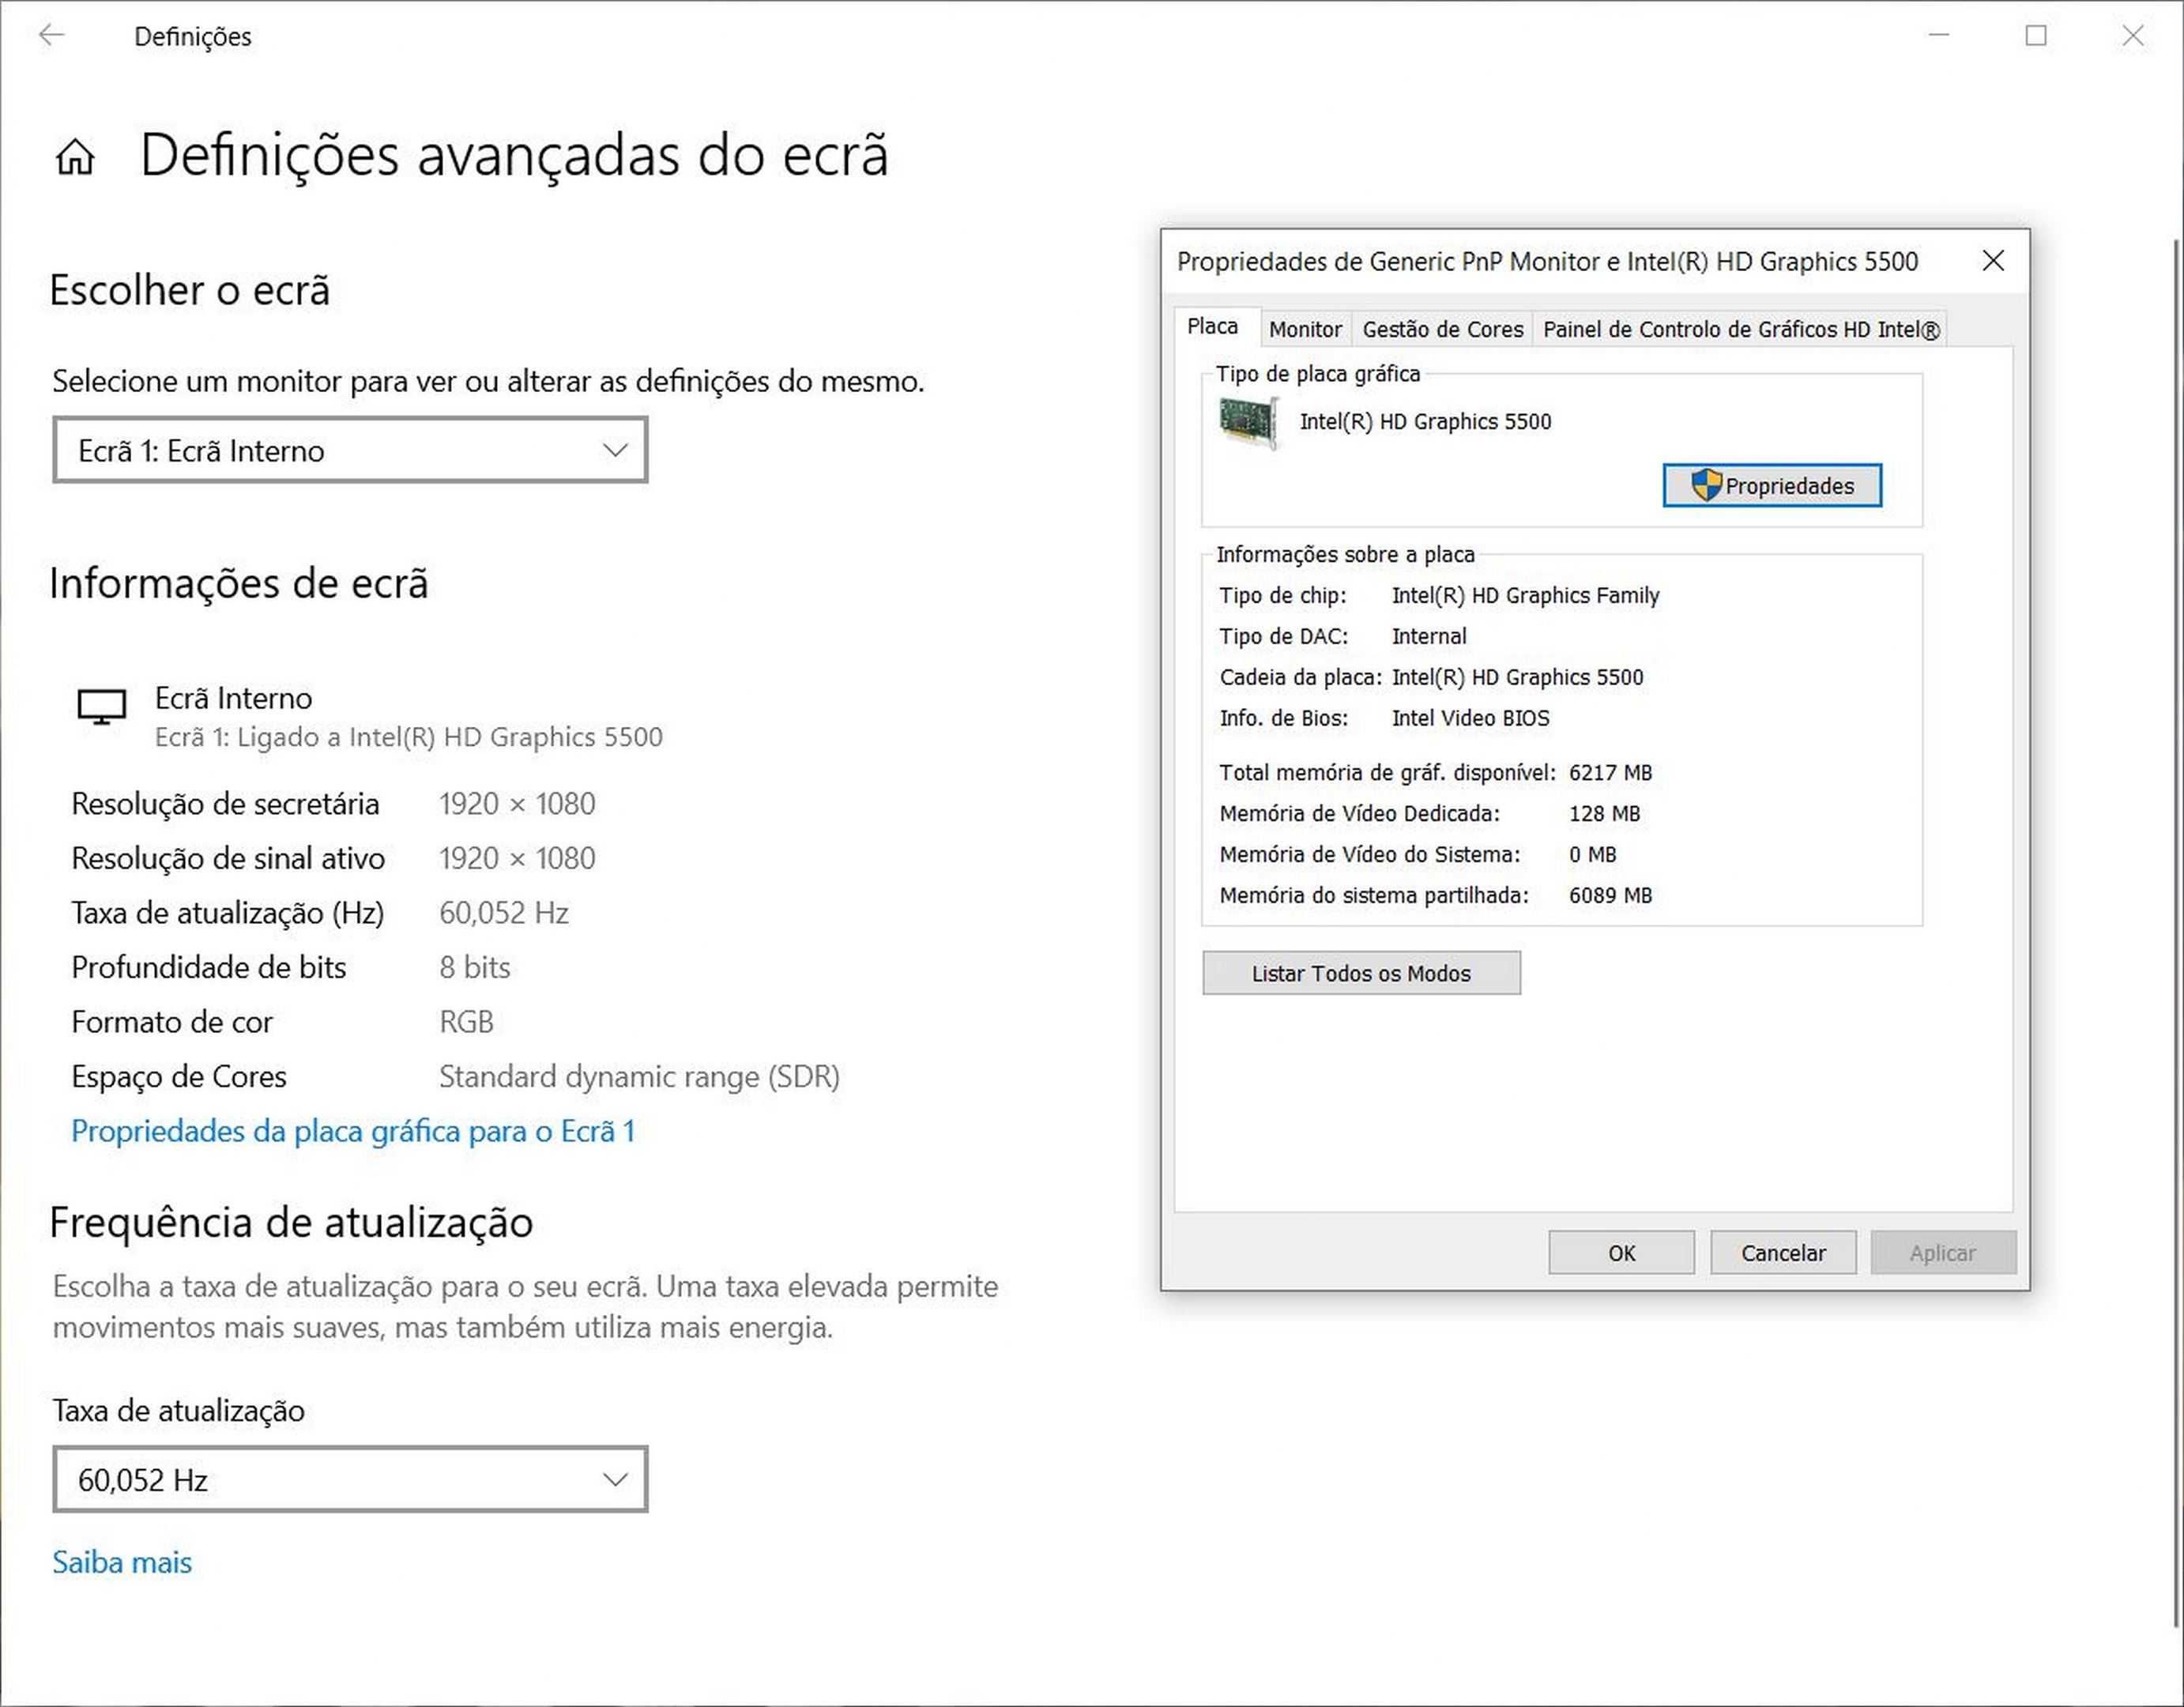The height and width of the screenshot is (1707, 2184).
Task: Click Intel(R) HD Graphics Family chip type
Action: tap(1525, 595)
